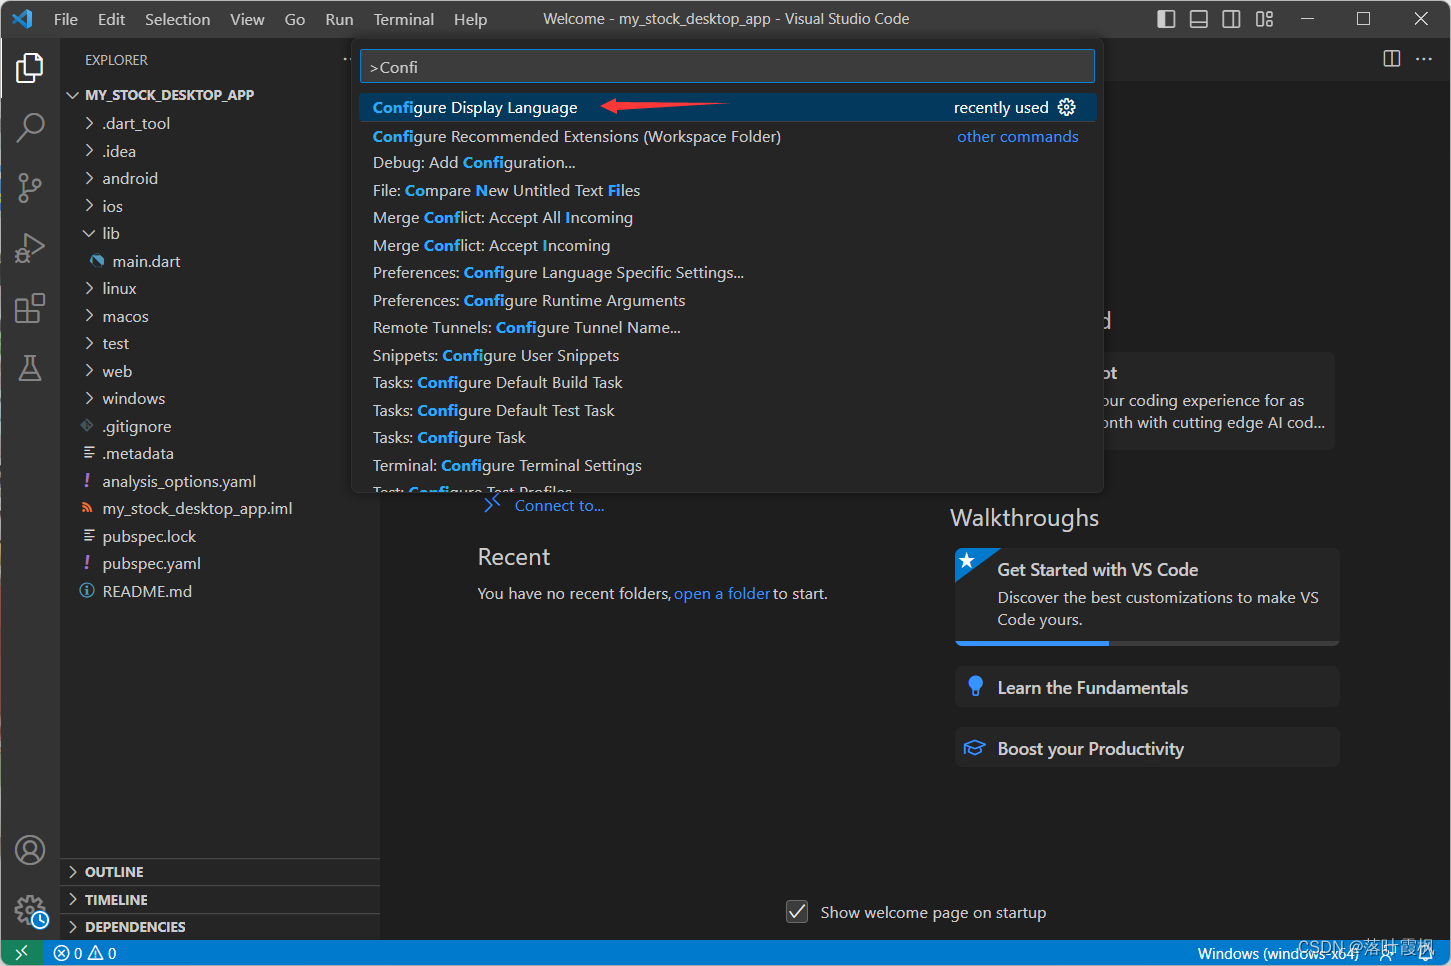Viewport: 1451px width, 966px height.
Task: Click the info icon beside README.md
Action: pos(87,591)
